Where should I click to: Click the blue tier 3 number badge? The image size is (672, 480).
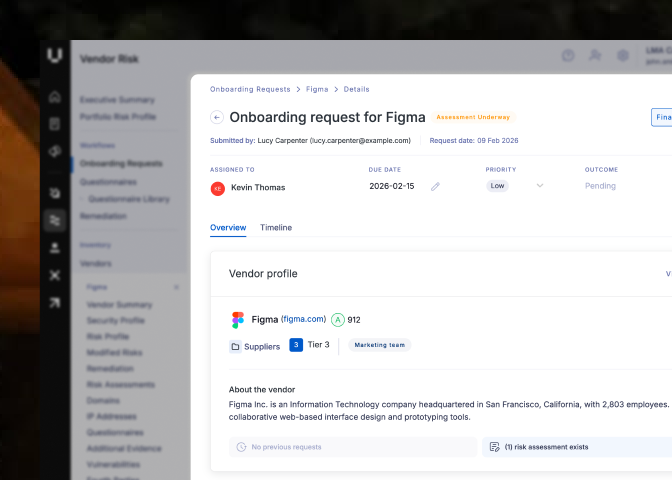click(296, 345)
